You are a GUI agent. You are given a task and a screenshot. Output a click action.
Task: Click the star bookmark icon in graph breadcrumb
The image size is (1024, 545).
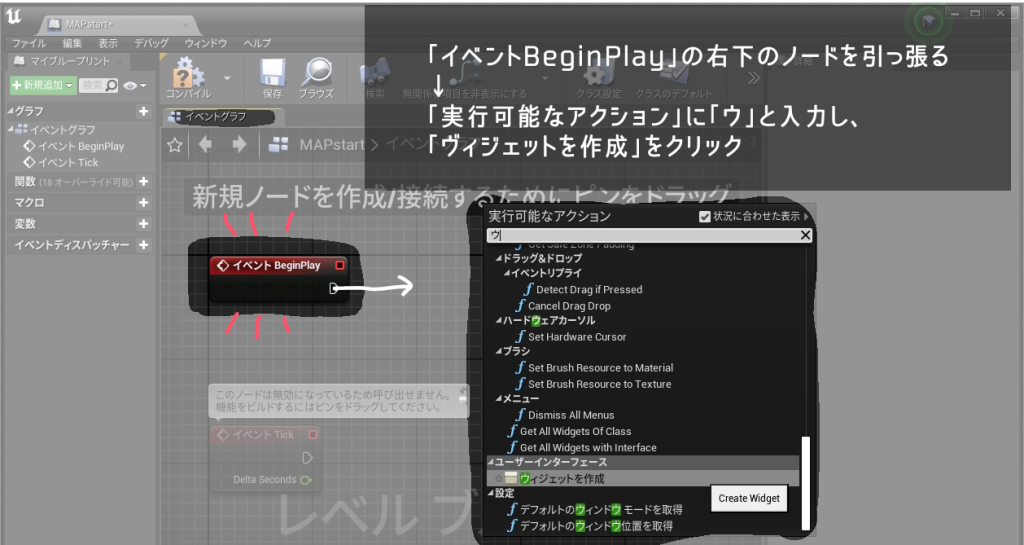[x=175, y=145]
